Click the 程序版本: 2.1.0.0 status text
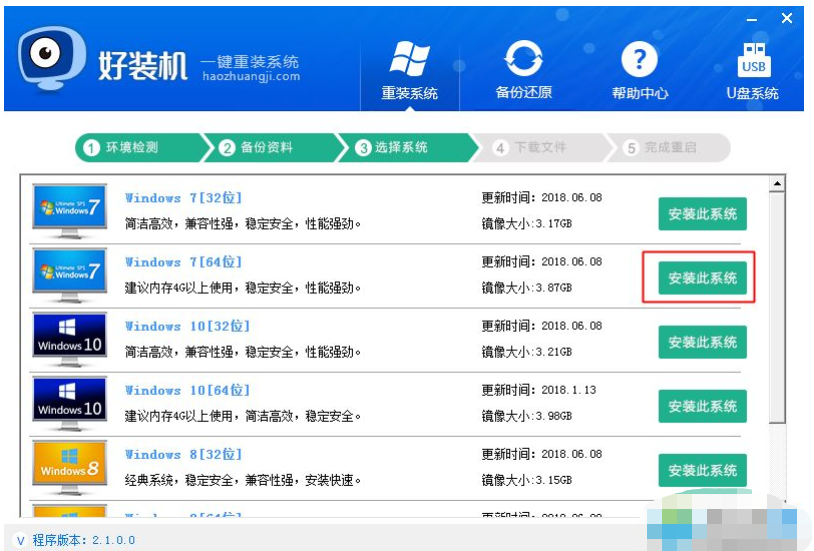Screen dimensions: 814x551 (84, 540)
